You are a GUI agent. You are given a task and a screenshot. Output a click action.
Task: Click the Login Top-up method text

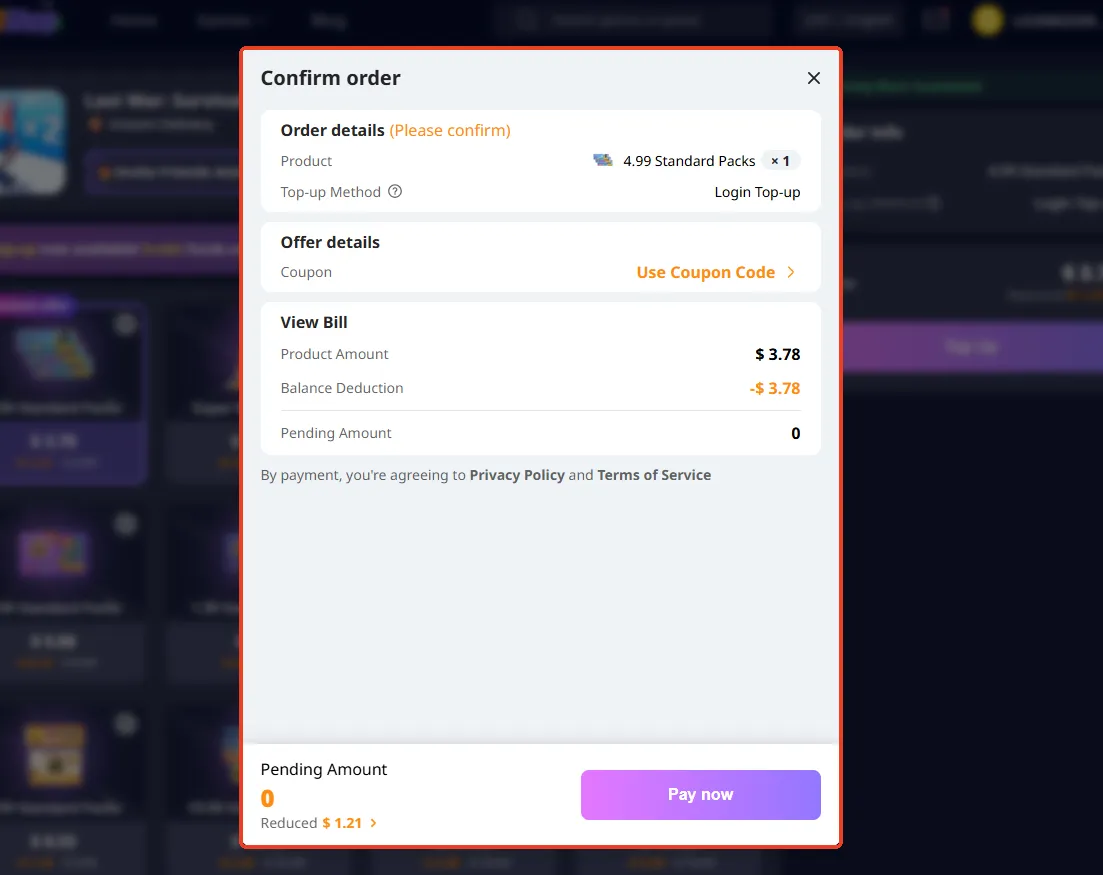757,192
